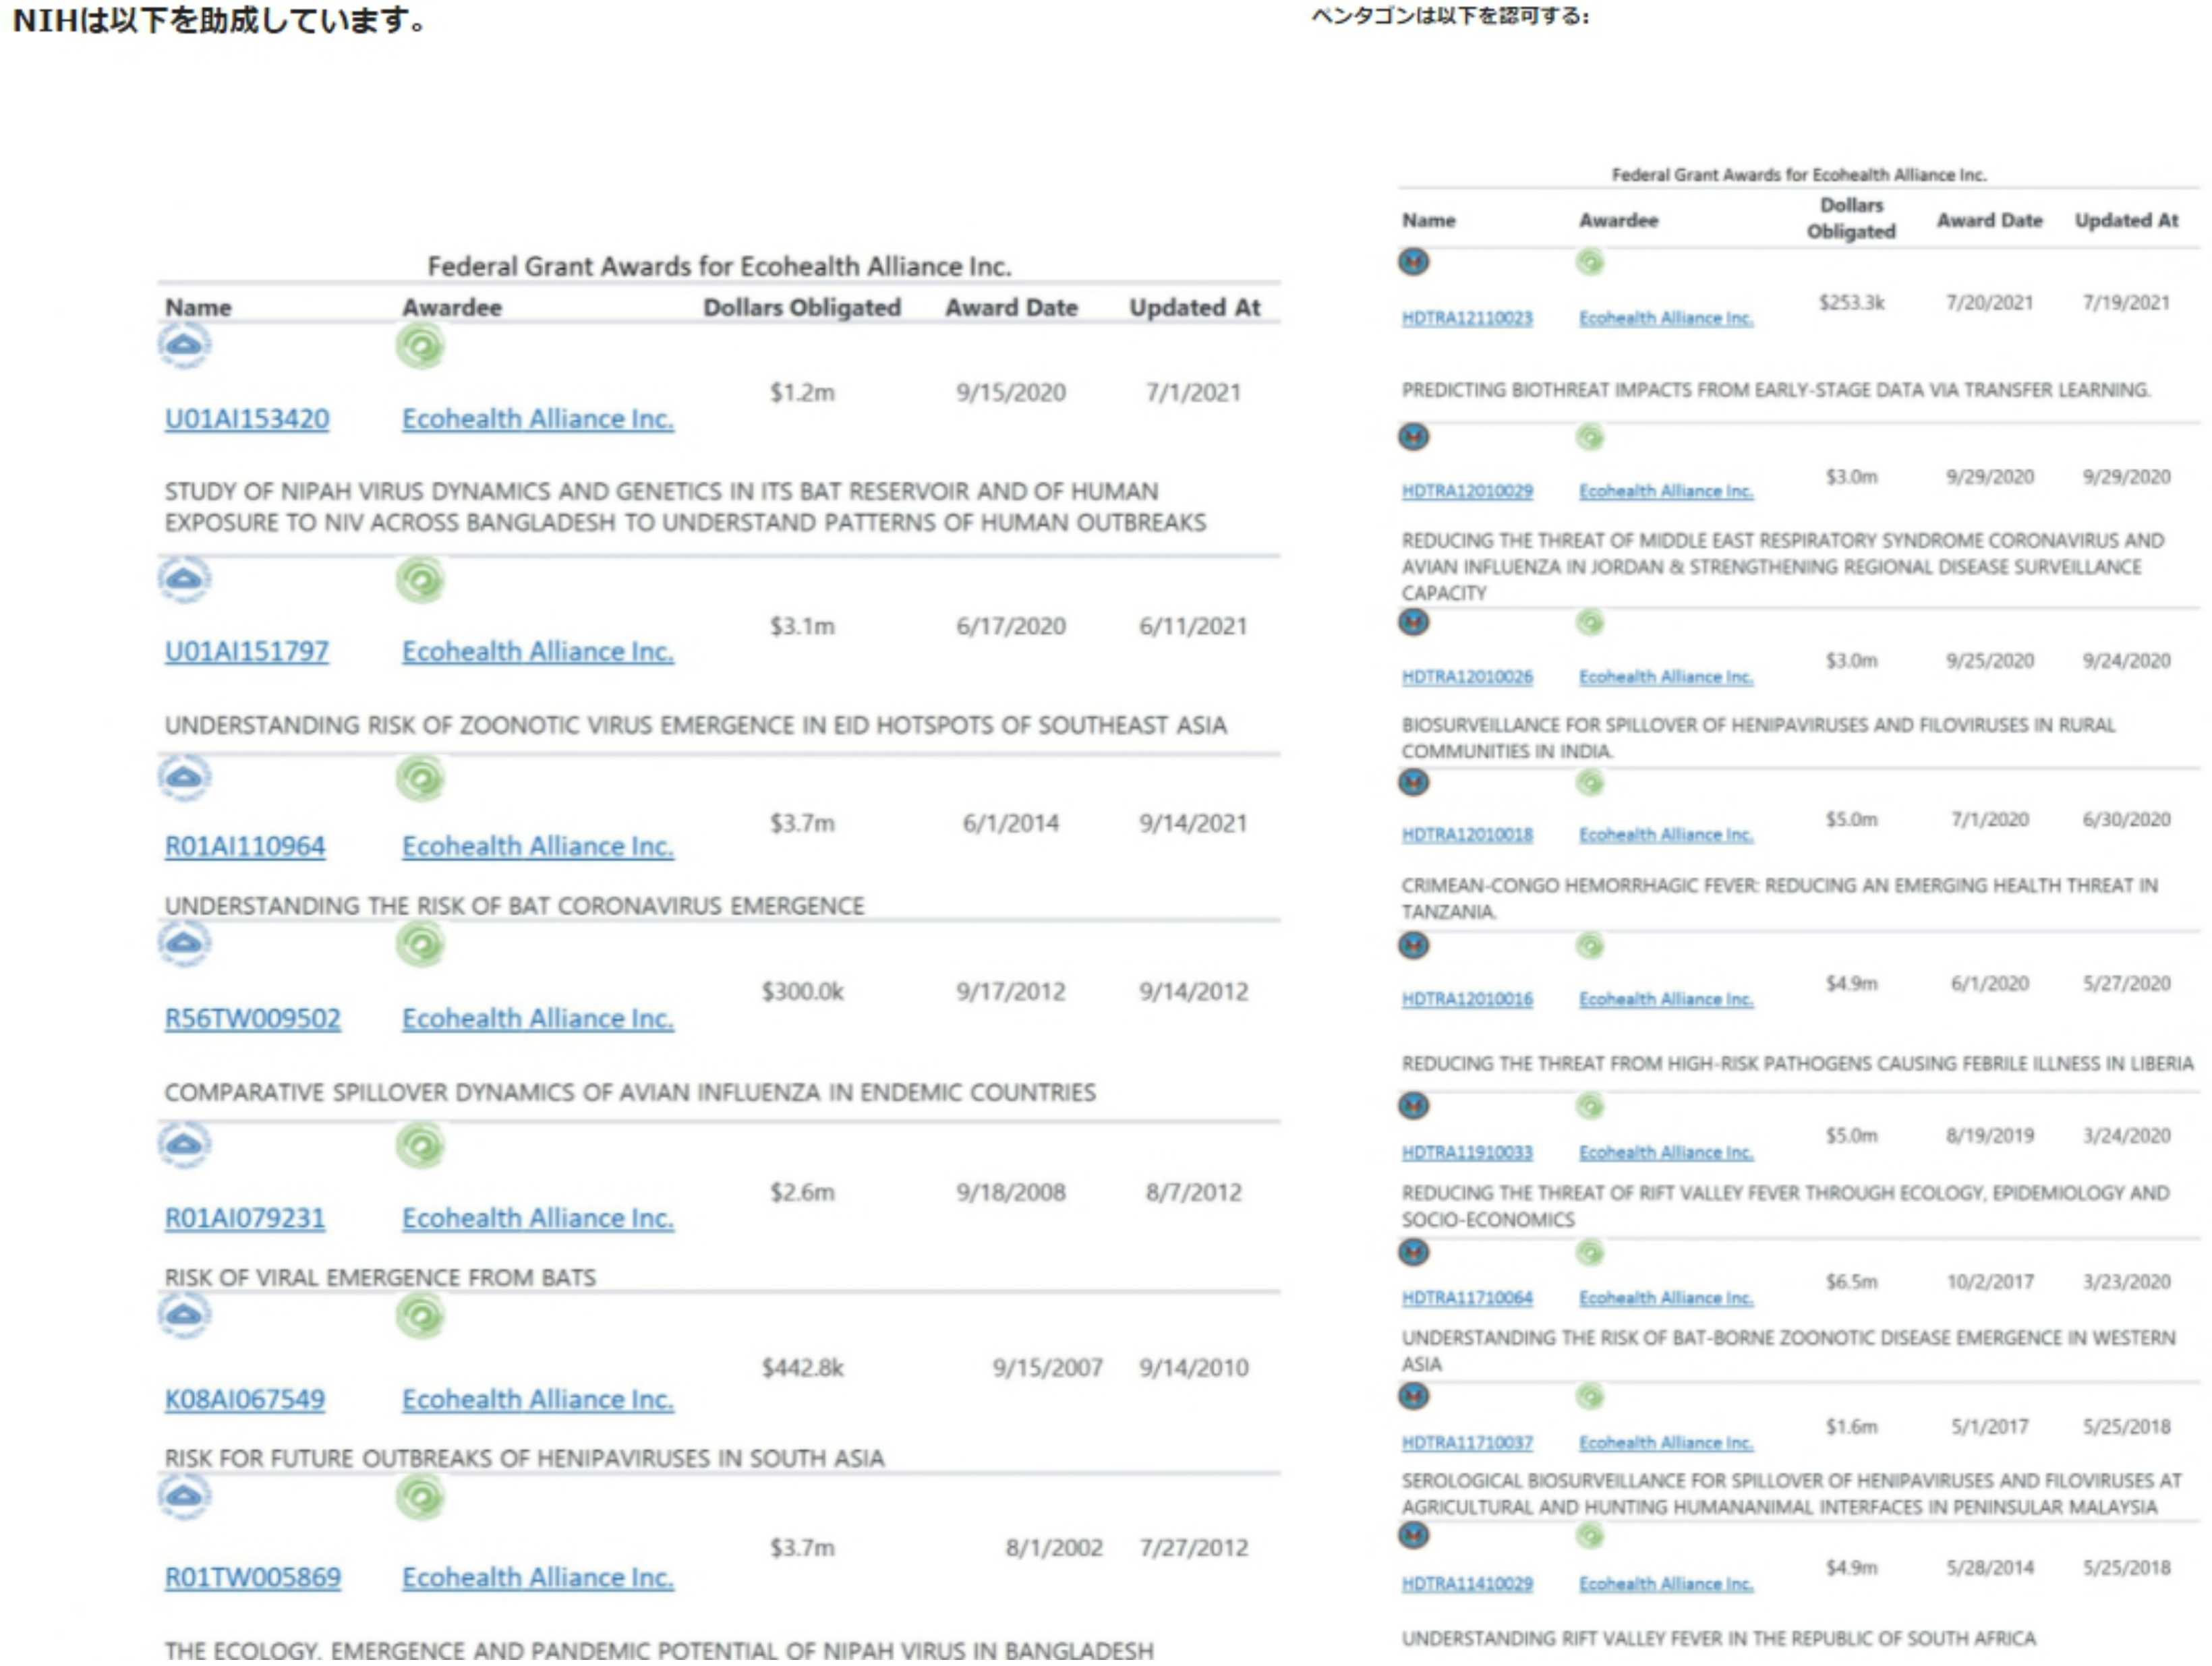This screenshot has width=2212, height=1666.
Task: Click Ecohealth Alliance Inc. link in R01TW005869 row
Action: 538,1578
